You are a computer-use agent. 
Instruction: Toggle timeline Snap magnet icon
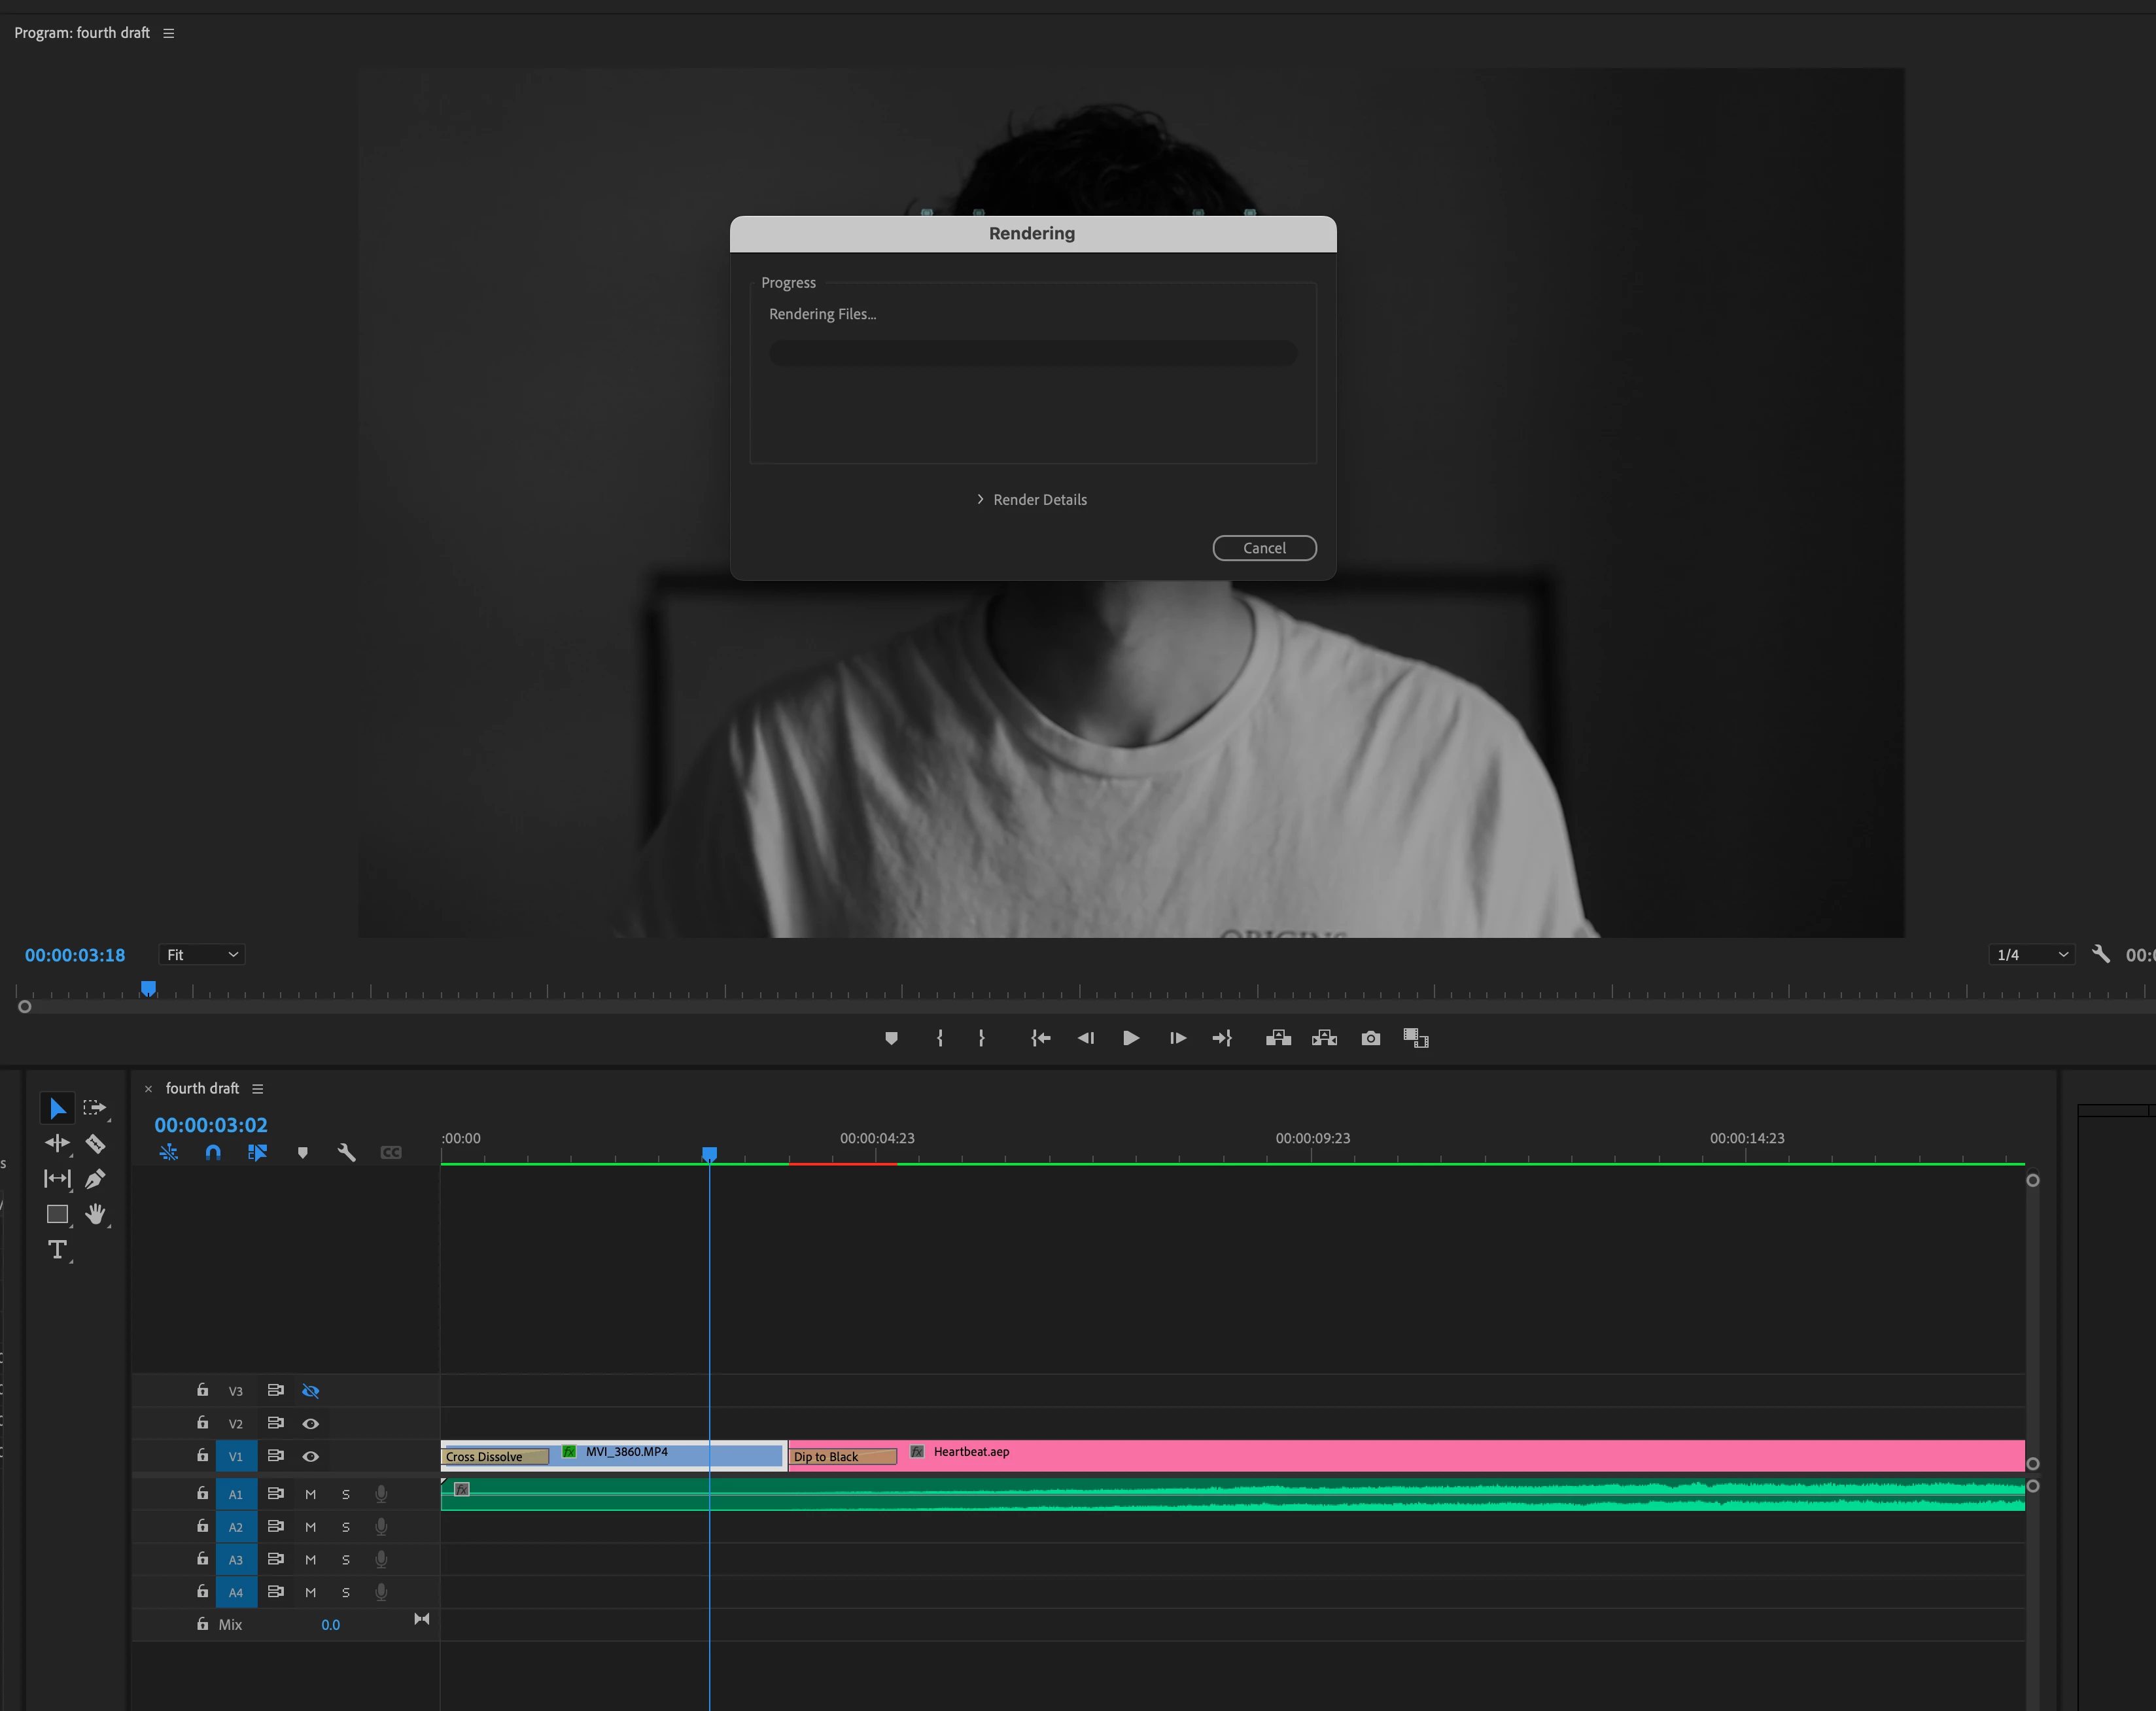tap(213, 1152)
